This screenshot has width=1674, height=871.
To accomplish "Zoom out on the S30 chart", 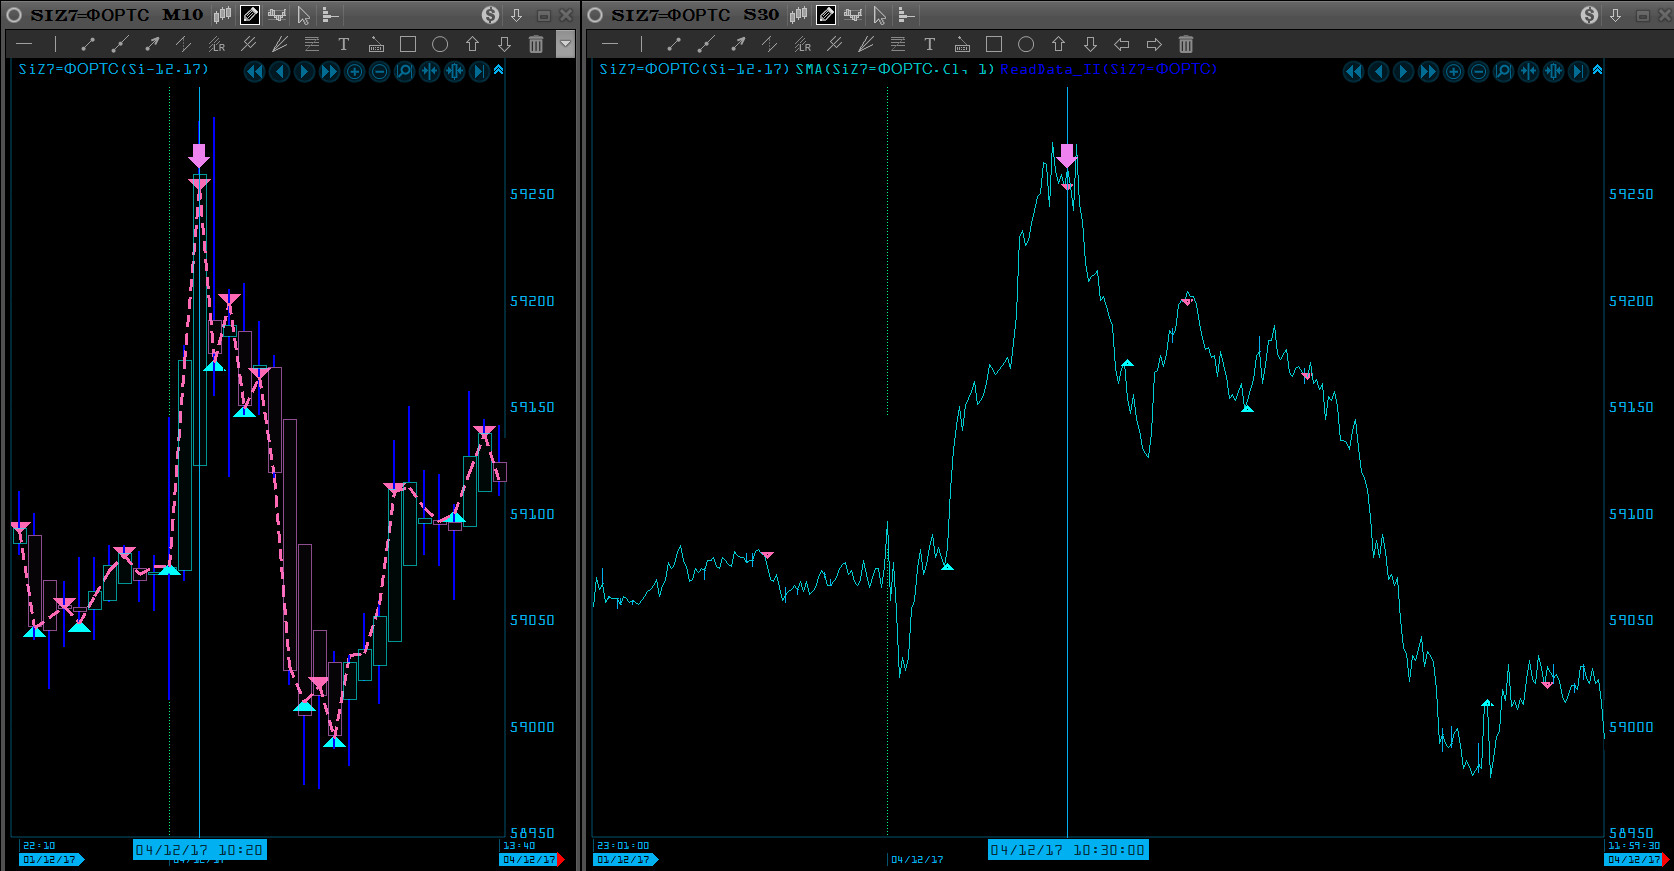I will coord(1478,71).
